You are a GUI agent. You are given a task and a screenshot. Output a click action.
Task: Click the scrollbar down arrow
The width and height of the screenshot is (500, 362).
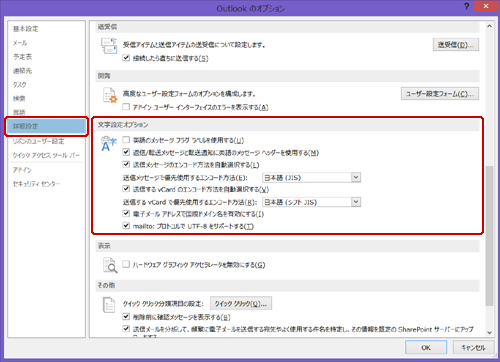(x=489, y=333)
